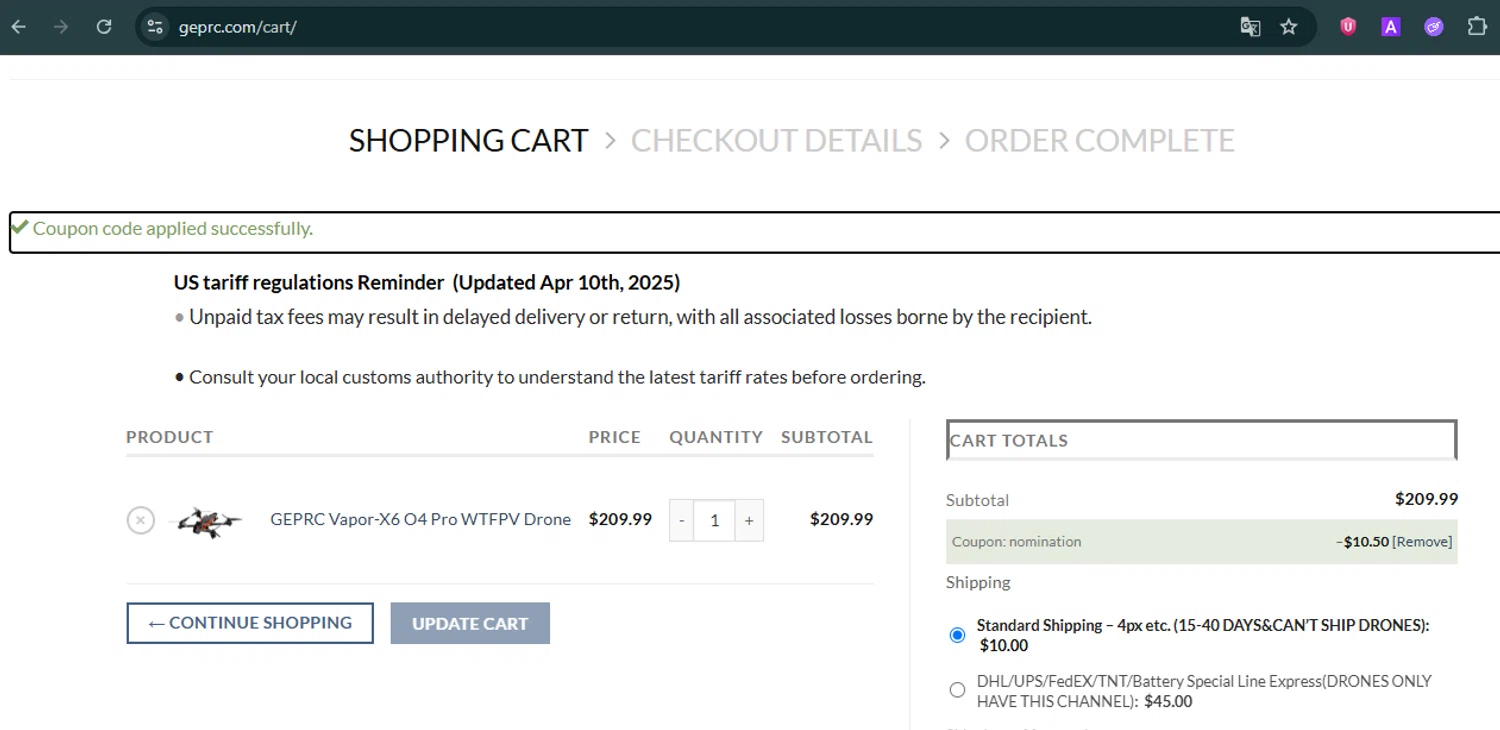This screenshot has width=1500, height=730.
Task: Click the quantity input field
Action: (x=714, y=520)
